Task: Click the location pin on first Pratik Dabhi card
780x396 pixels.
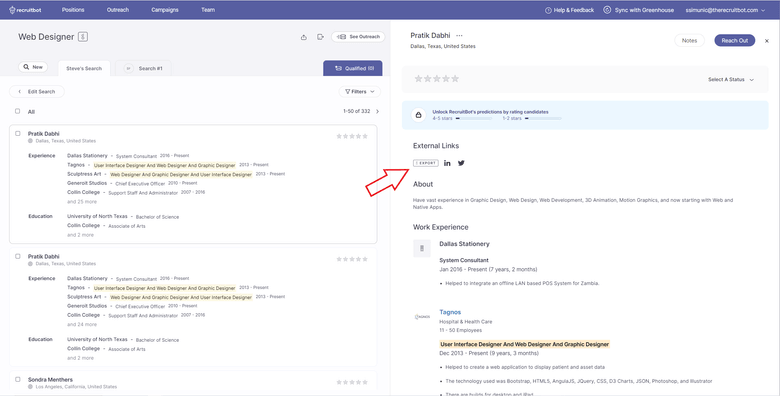Action: tap(30, 141)
